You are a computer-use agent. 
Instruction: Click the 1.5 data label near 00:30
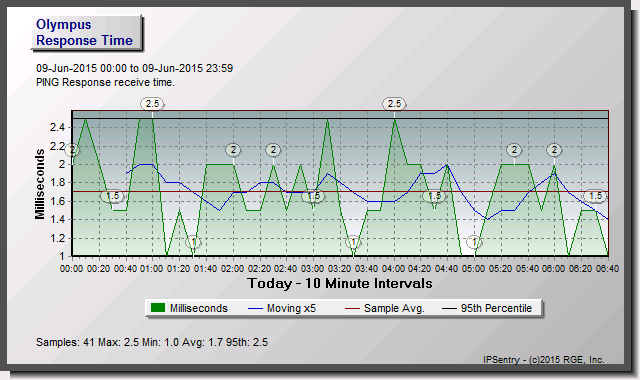[113, 196]
